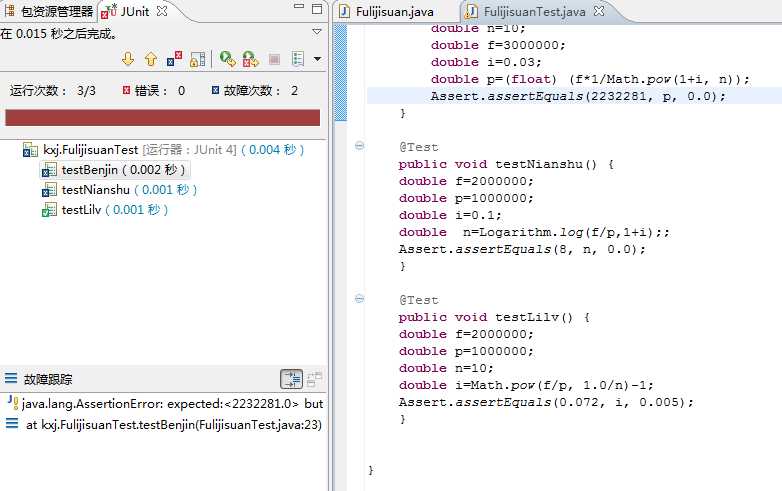Collapse the testLilv method fold marker
This screenshot has height=491, width=782.
coord(359,299)
